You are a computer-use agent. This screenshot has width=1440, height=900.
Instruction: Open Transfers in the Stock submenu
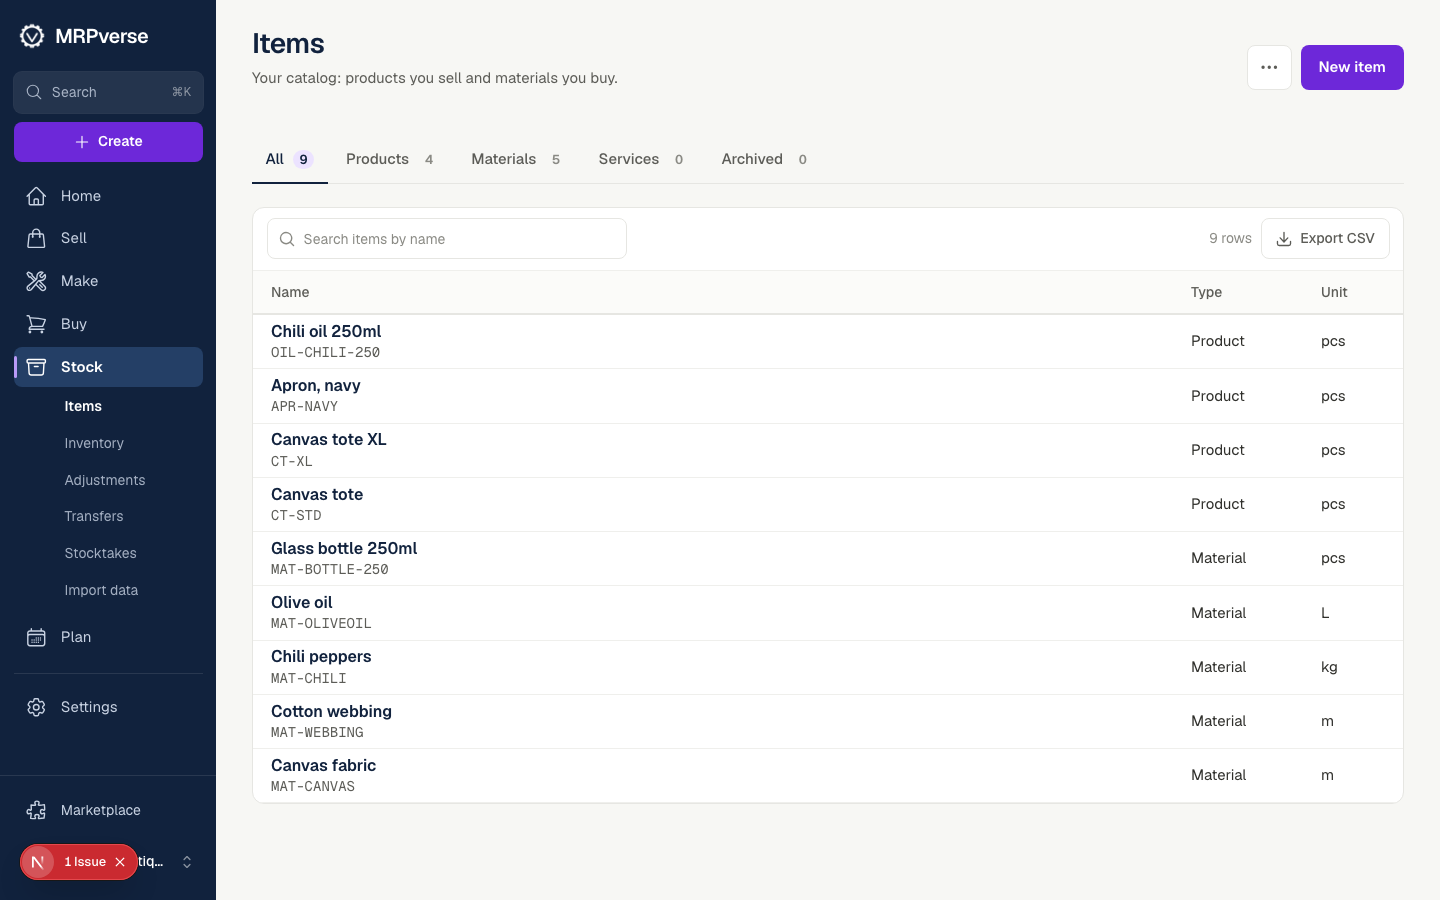click(94, 516)
